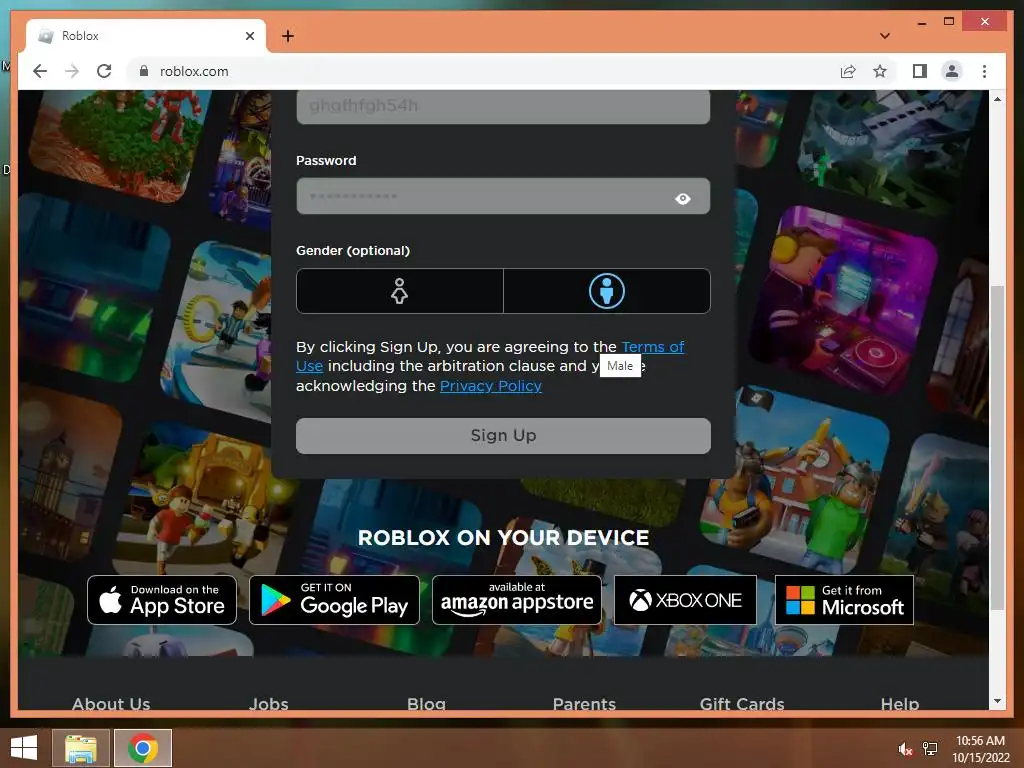Open Get it on Google Play badge
This screenshot has height=768, width=1024.
pyautogui.click(x=334, y=600)
